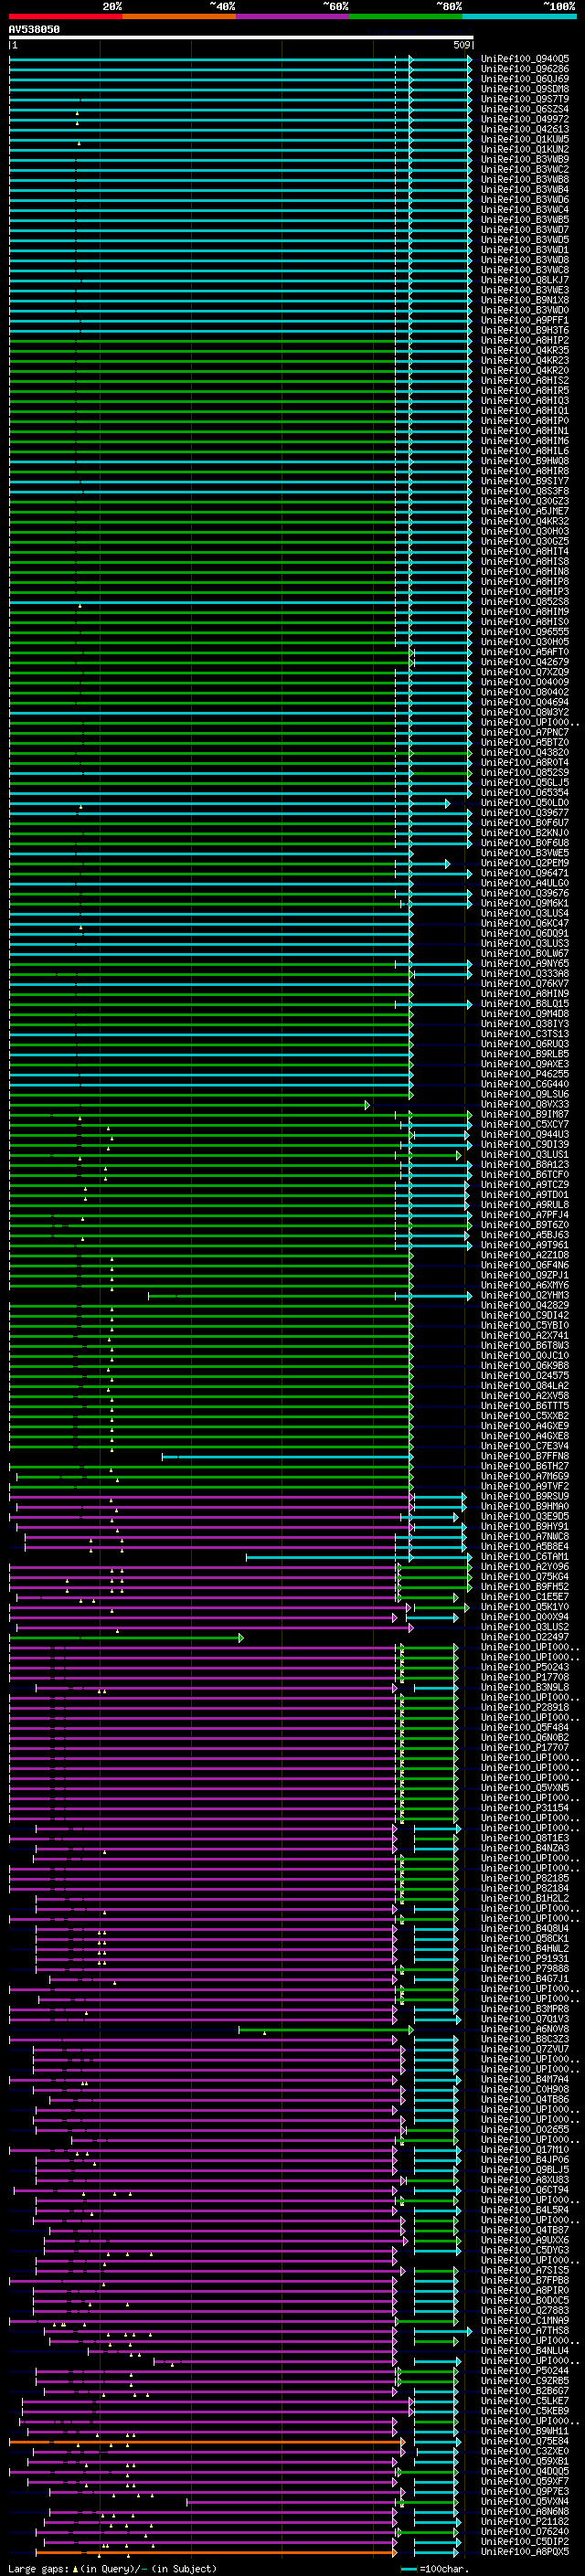The height and width of the screenshot is (2576, 585).
Task: Click the UniRef100_C1MNA9 label
Action: [x=525, y=2321]
